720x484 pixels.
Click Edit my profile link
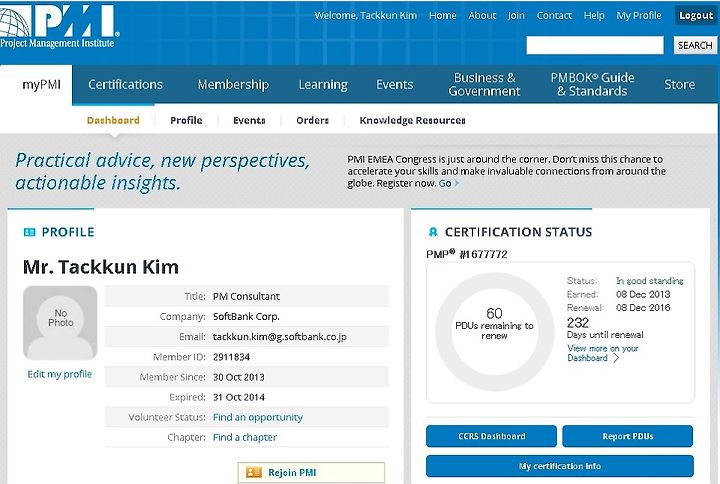tap(60, 374)
